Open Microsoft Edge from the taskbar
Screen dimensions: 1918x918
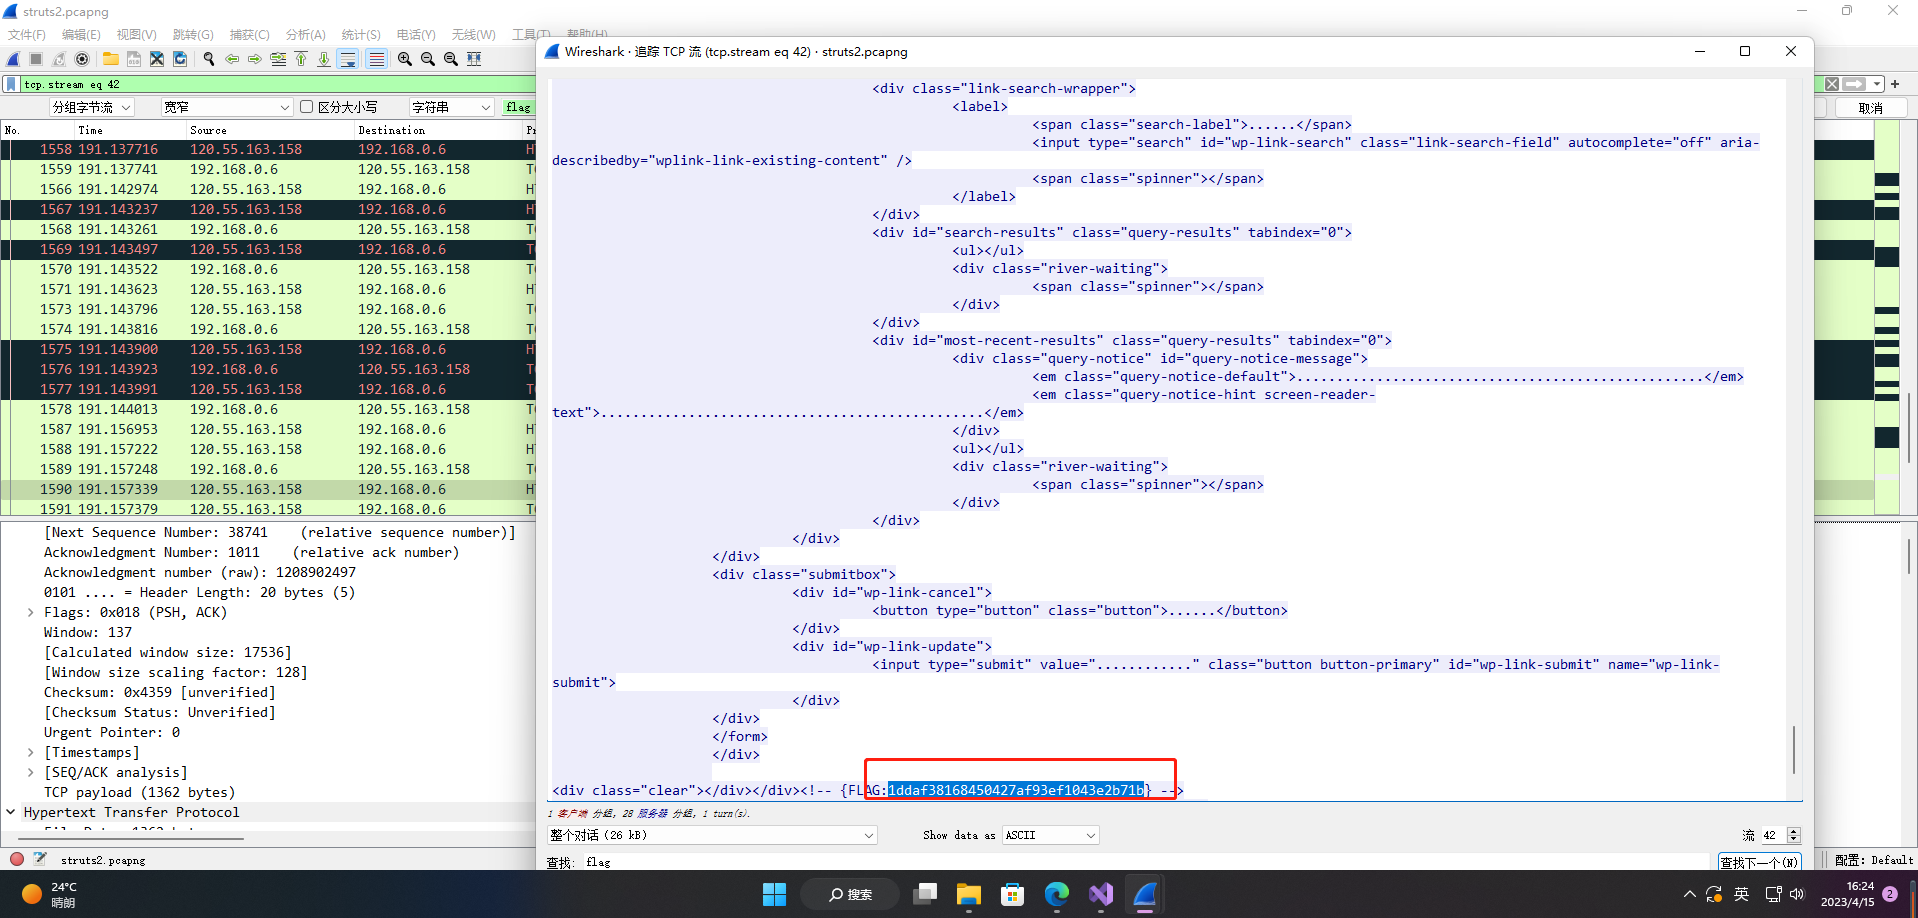tap(1057, 894)
